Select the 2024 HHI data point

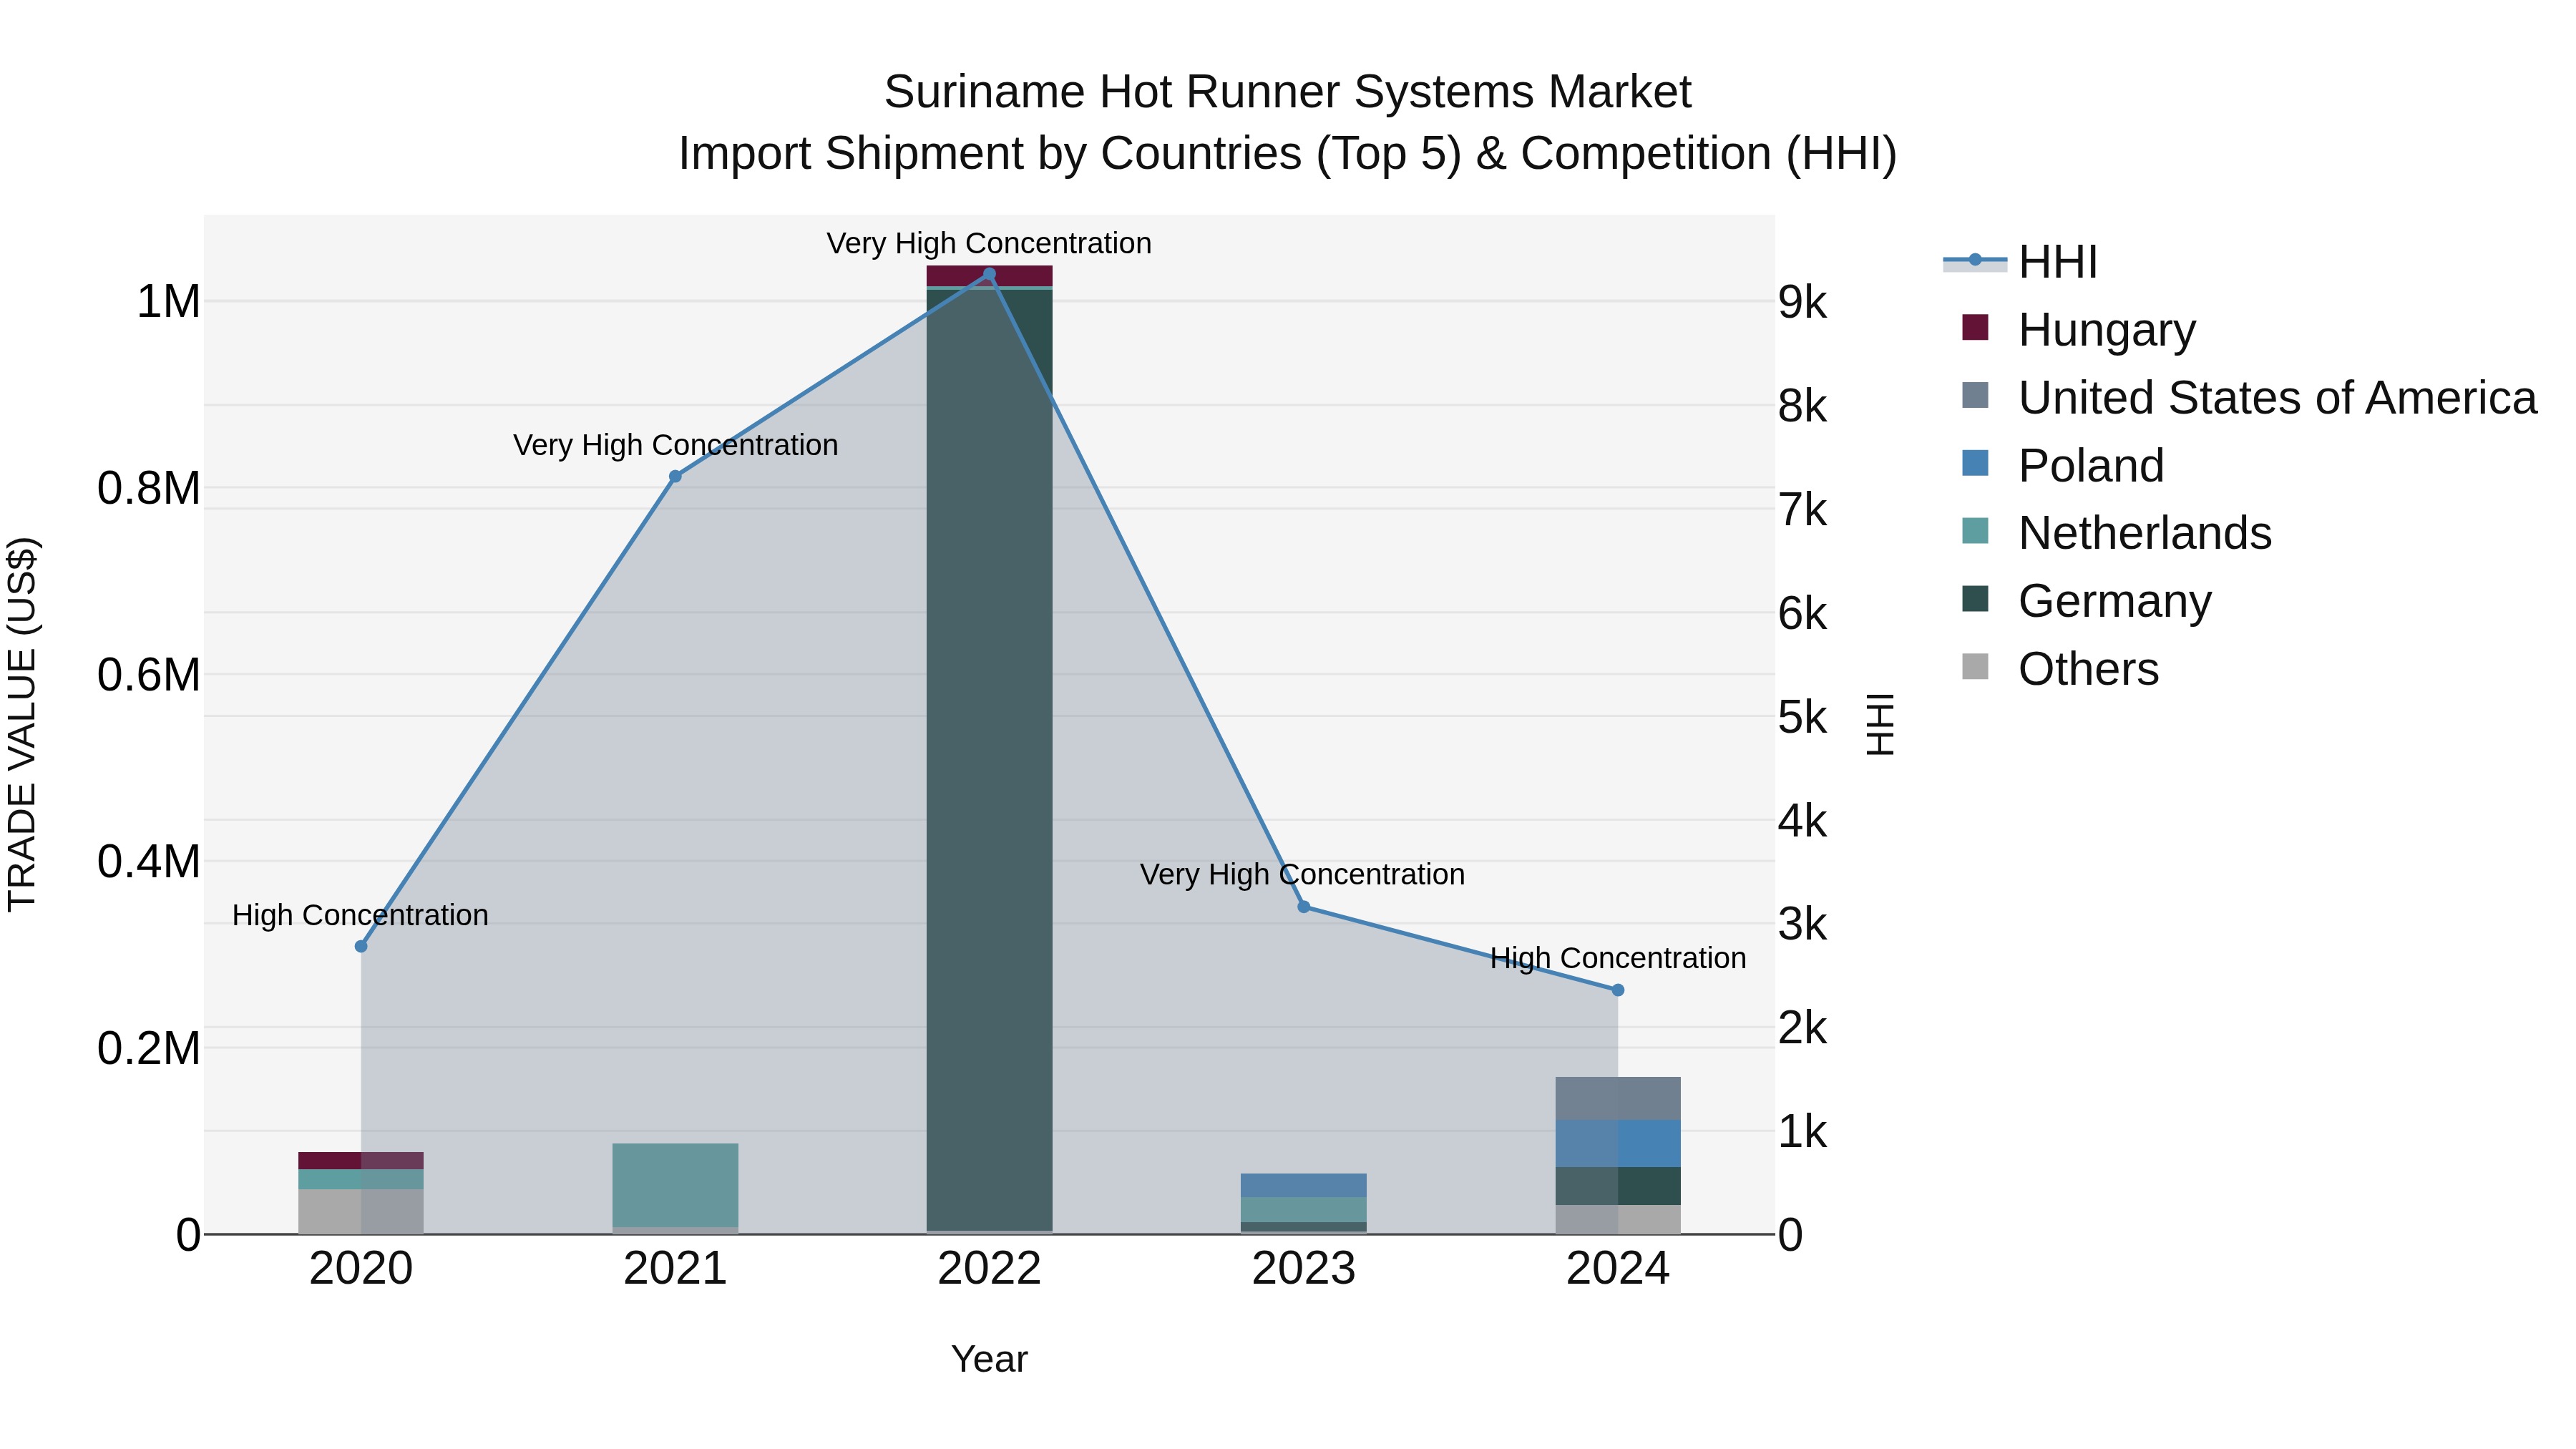[1618, 990]
